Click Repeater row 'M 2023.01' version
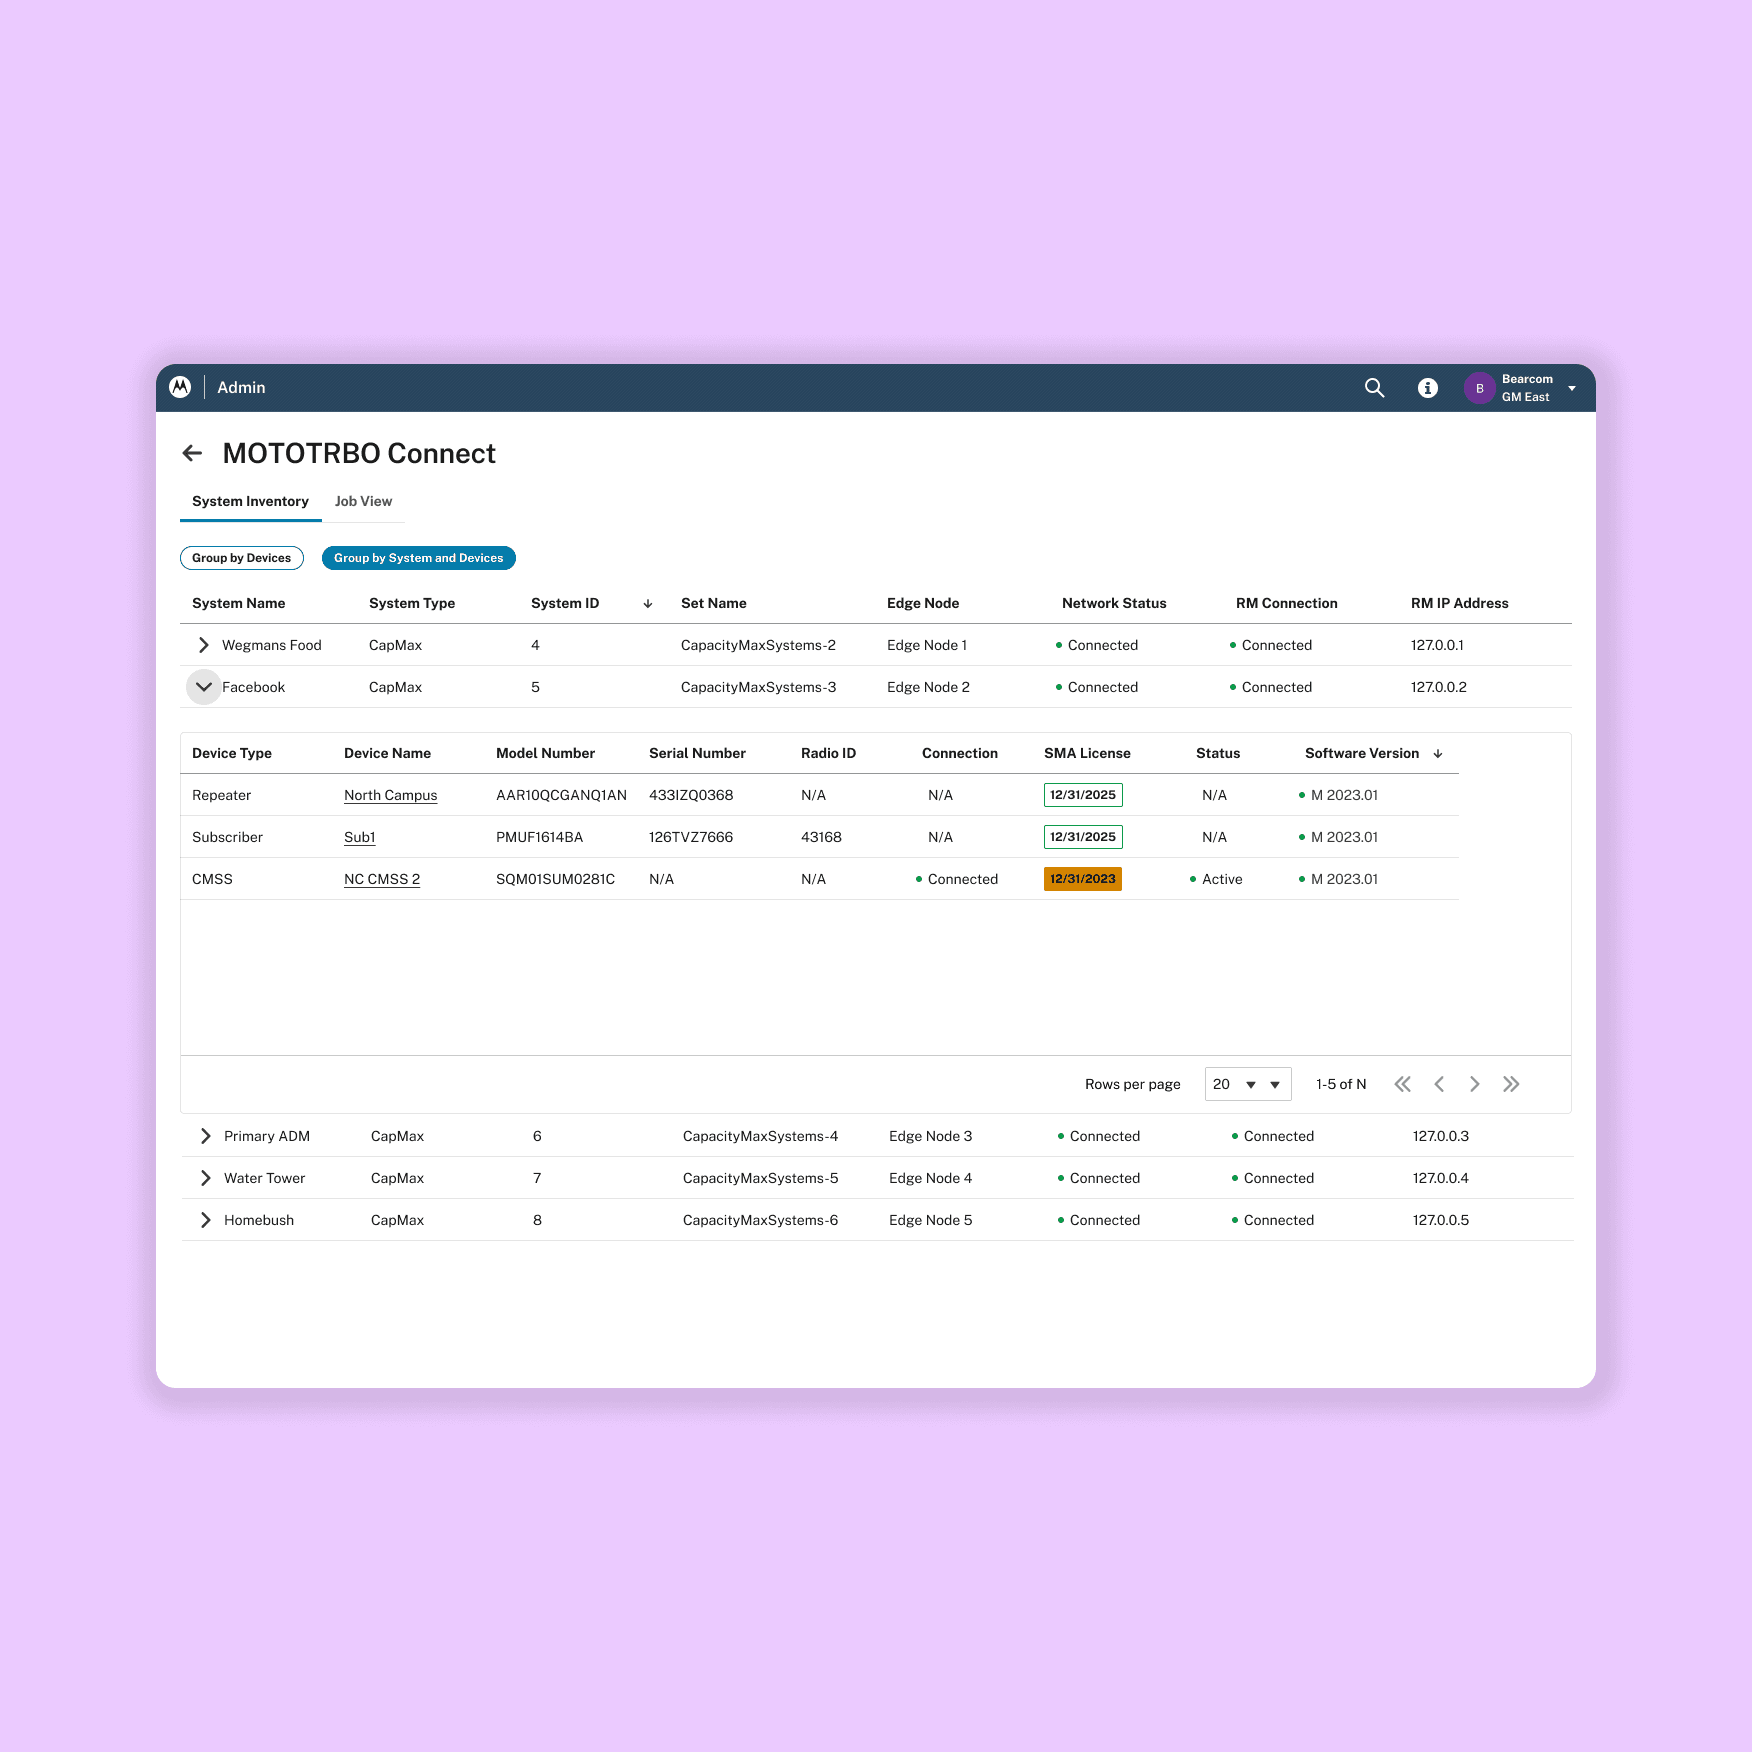 click(1338, 796)
